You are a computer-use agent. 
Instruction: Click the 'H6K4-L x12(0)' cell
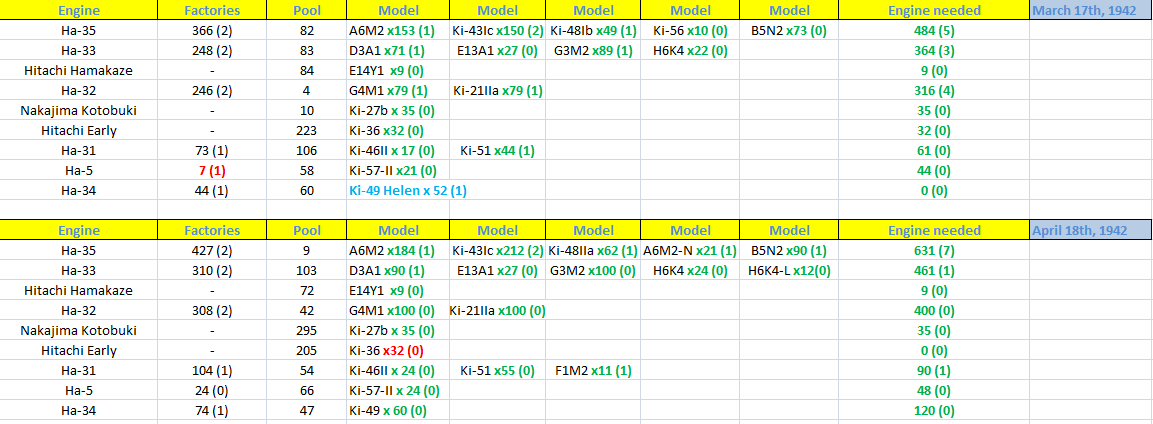click(788, 270)
